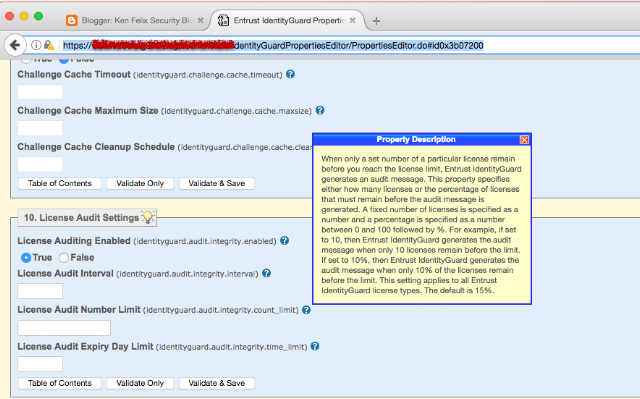The width and height of the screenshot is (640, 399).
Task: Open a new browser tab
Action: click(x=376, y=20)
